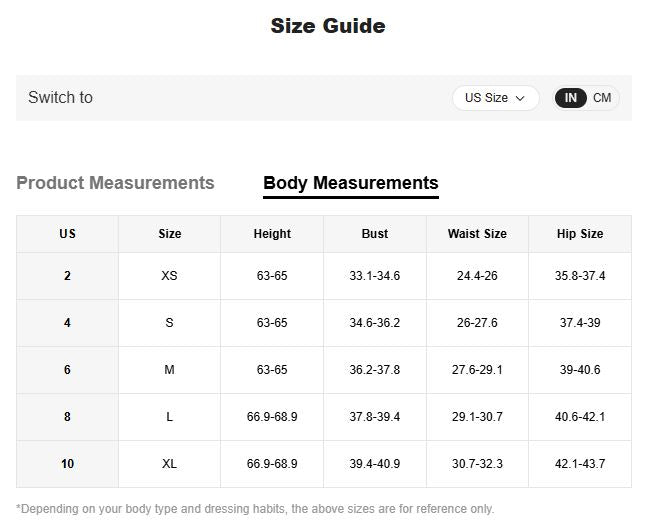The image size is (653, 527).
Task: Select the XS size cell
Action: (169, 276)
